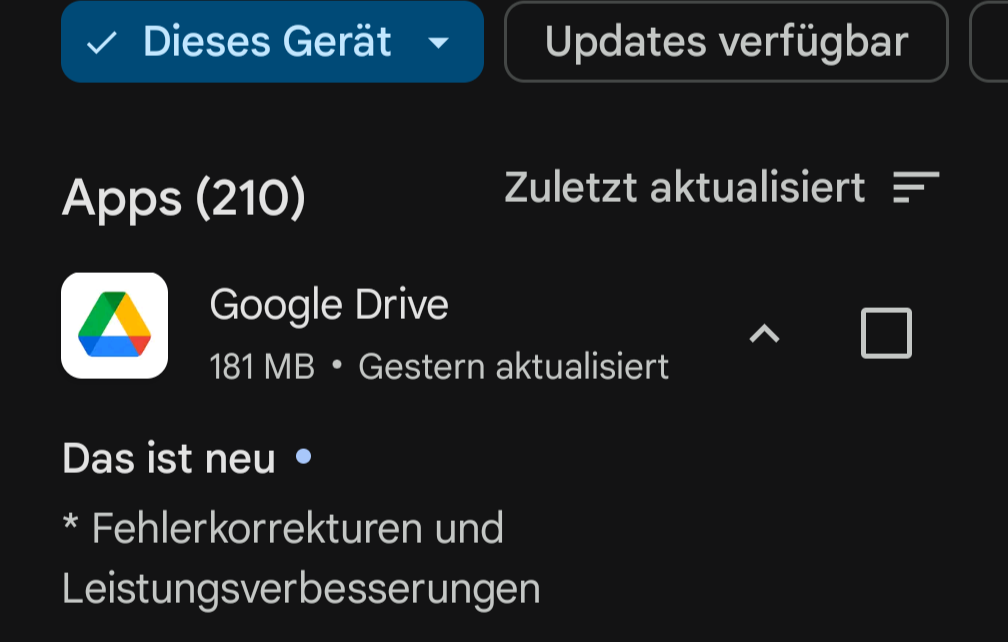Open the Zuletzt aktualisiert sort options
The width and height of the screenshot is (1008, 642).
coord(684,187)
